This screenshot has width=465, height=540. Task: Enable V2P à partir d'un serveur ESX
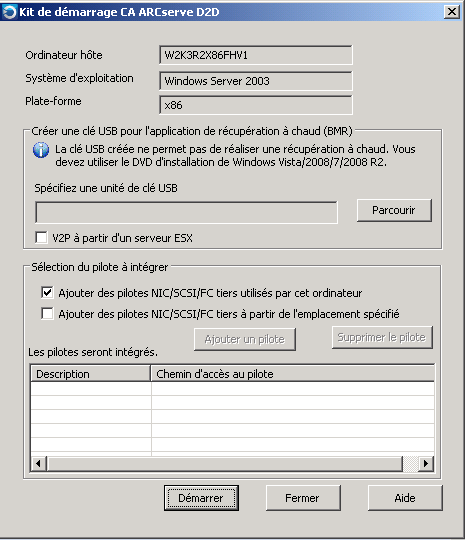coord(41,238)
